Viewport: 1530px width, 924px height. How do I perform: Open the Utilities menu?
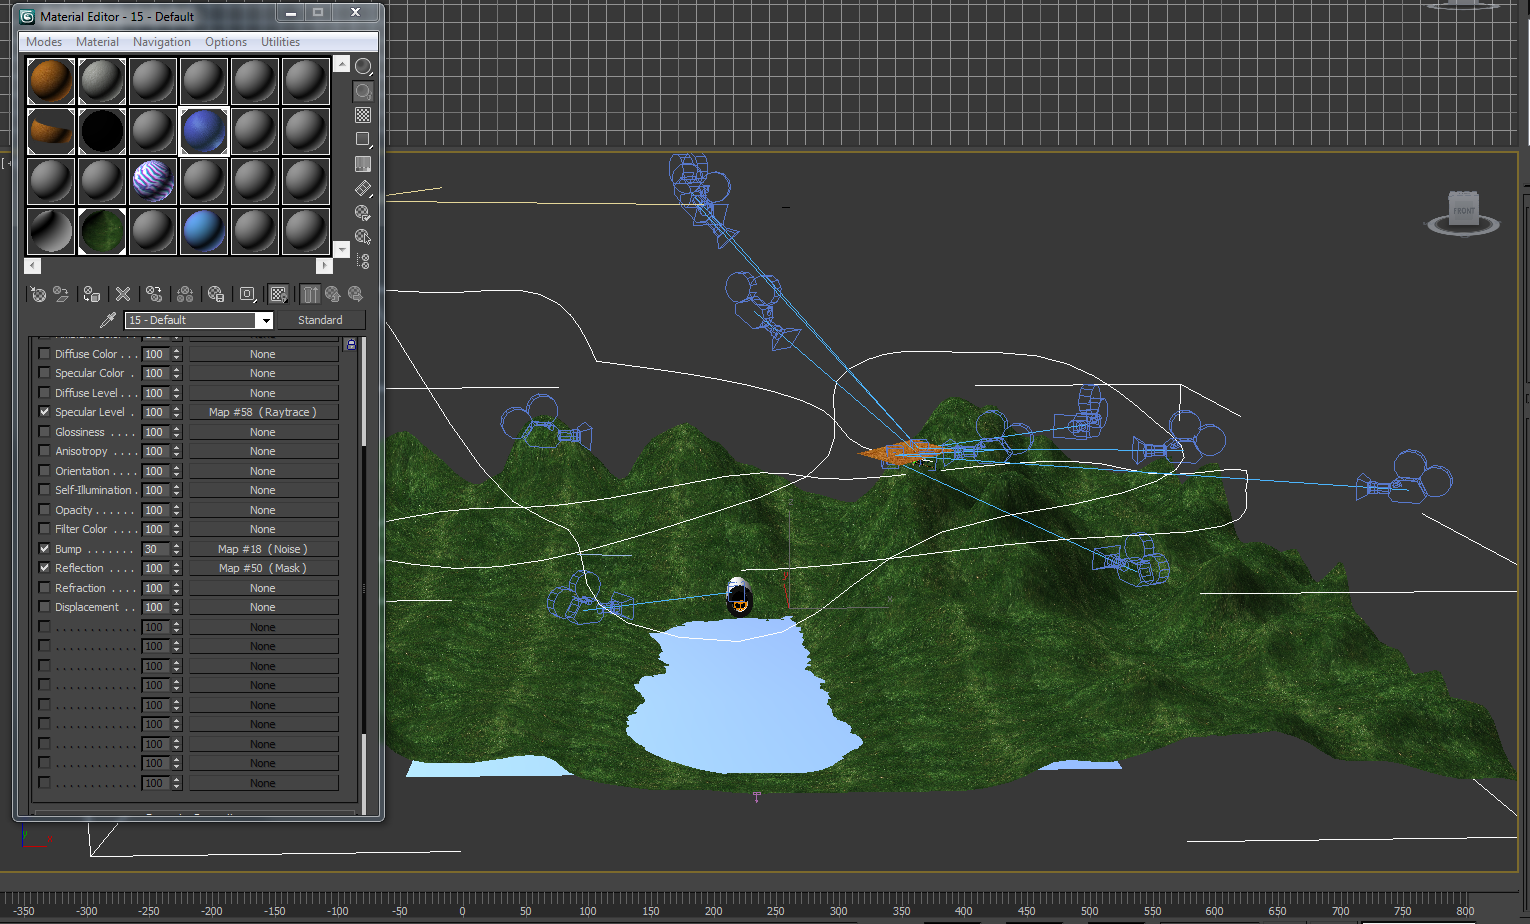pyautogui.click(x=280, y=42)
